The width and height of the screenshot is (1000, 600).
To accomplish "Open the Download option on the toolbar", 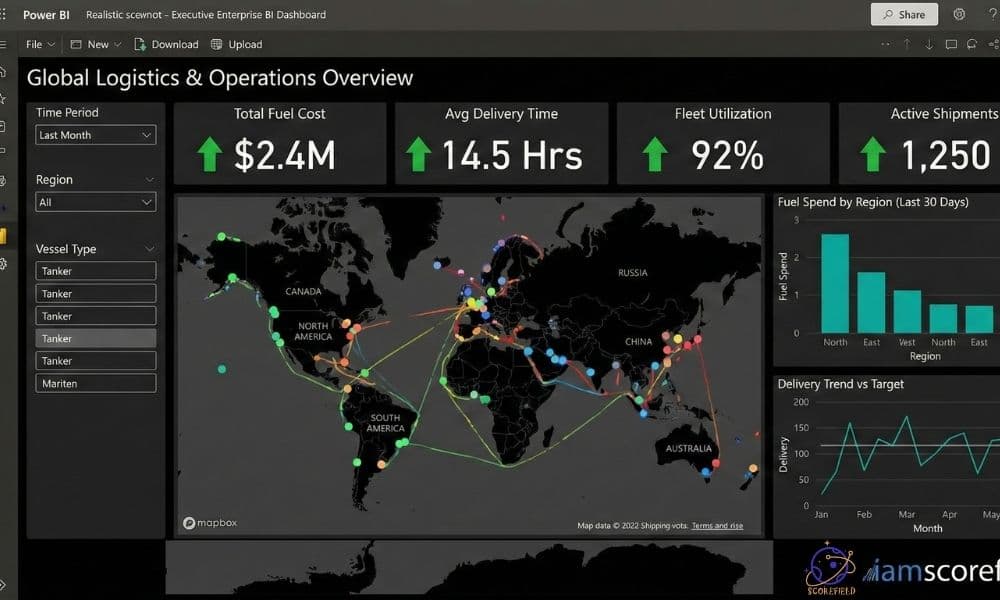I will click(x=167, y=44).
